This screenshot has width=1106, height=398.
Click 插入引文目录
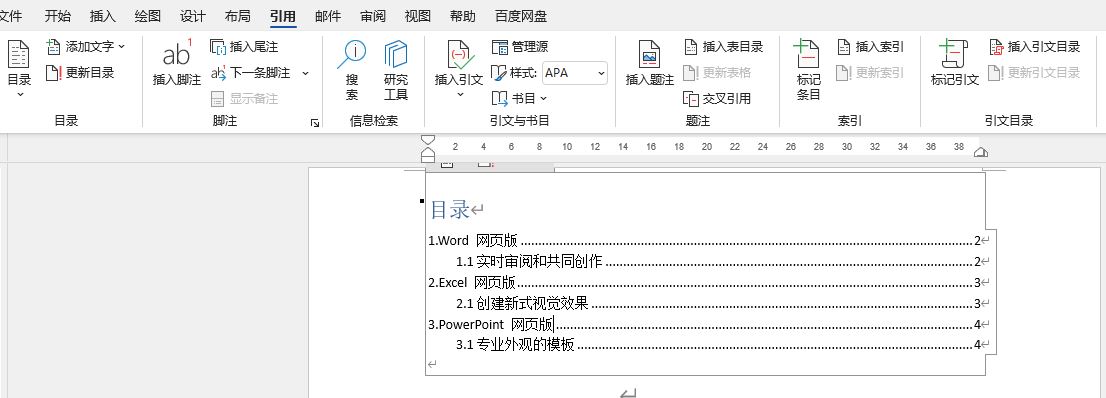(x=1035, y=47)
